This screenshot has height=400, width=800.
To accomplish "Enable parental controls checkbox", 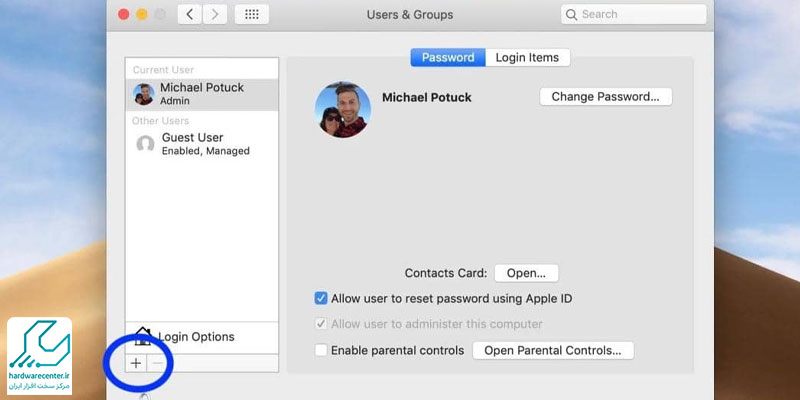I will pos(321,351).
